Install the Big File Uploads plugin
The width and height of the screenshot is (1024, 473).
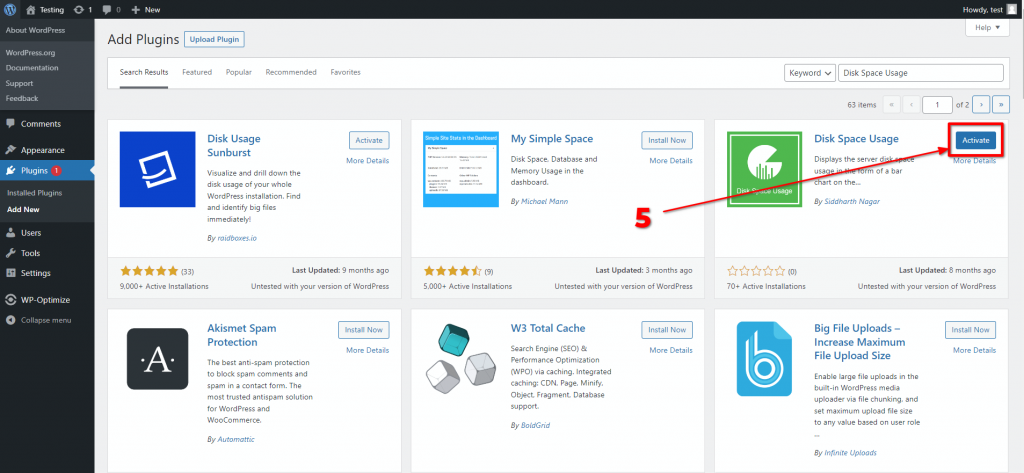971,330
